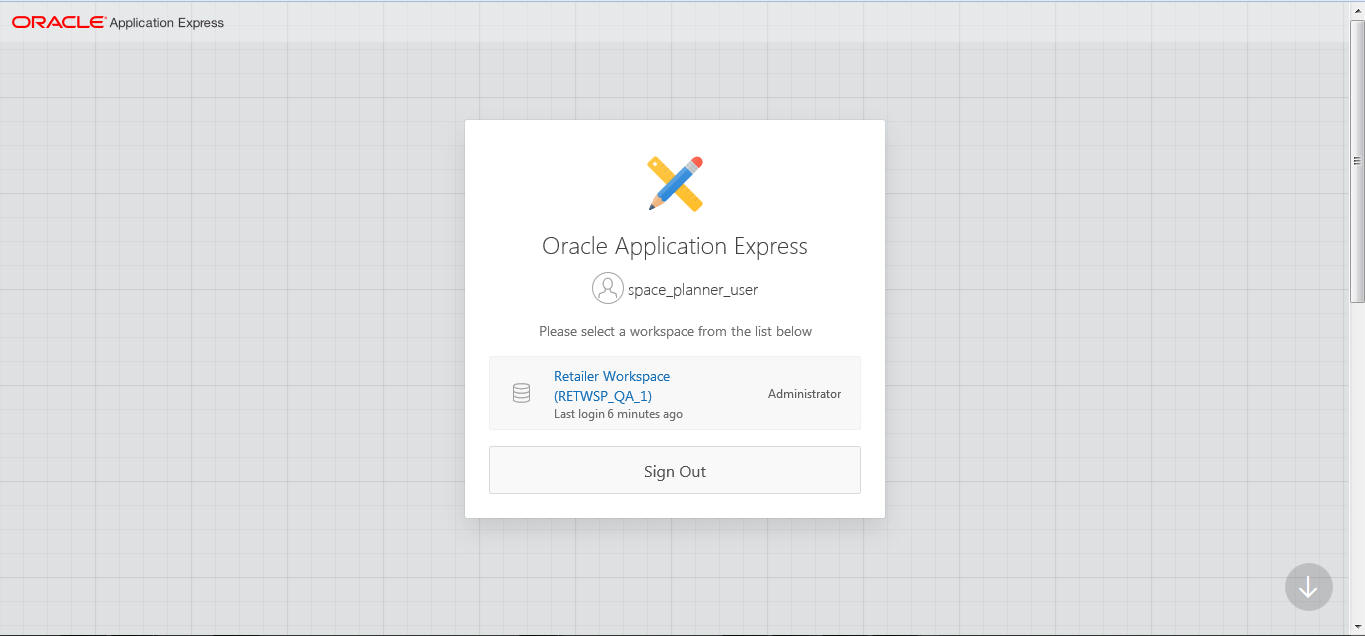Click 'Please select a workspace' instruction text
The height and width of the screenshot is (636, 1365).
[x=675, y=331]
